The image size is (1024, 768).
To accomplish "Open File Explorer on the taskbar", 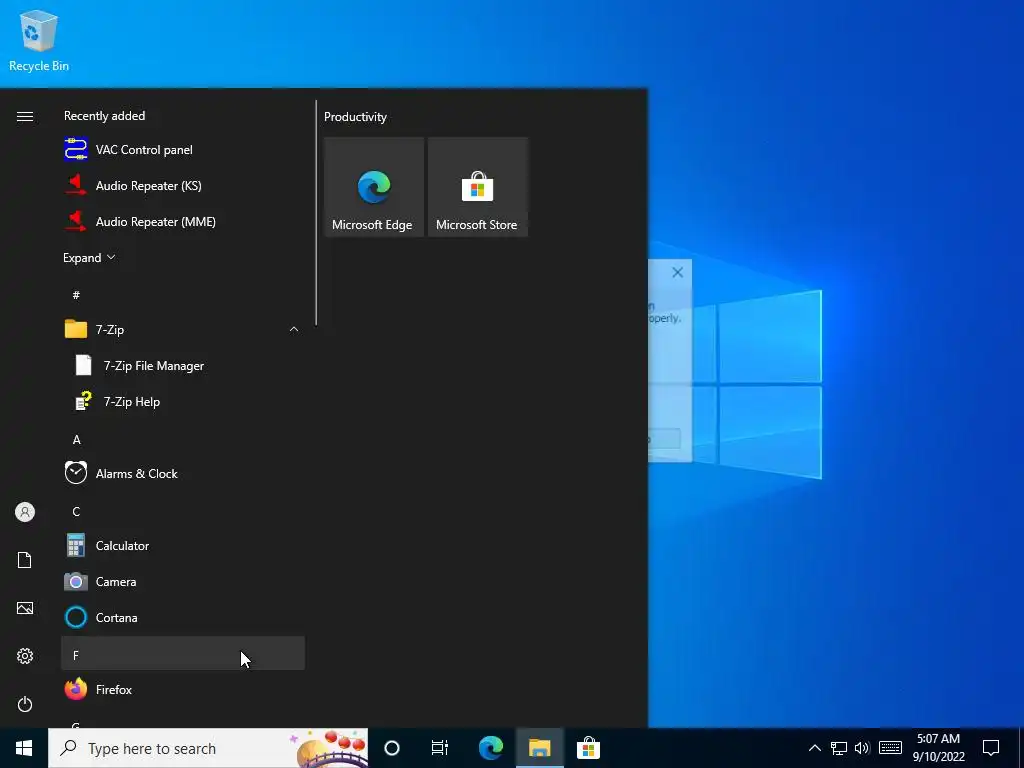I will click(x=539, y=748).
